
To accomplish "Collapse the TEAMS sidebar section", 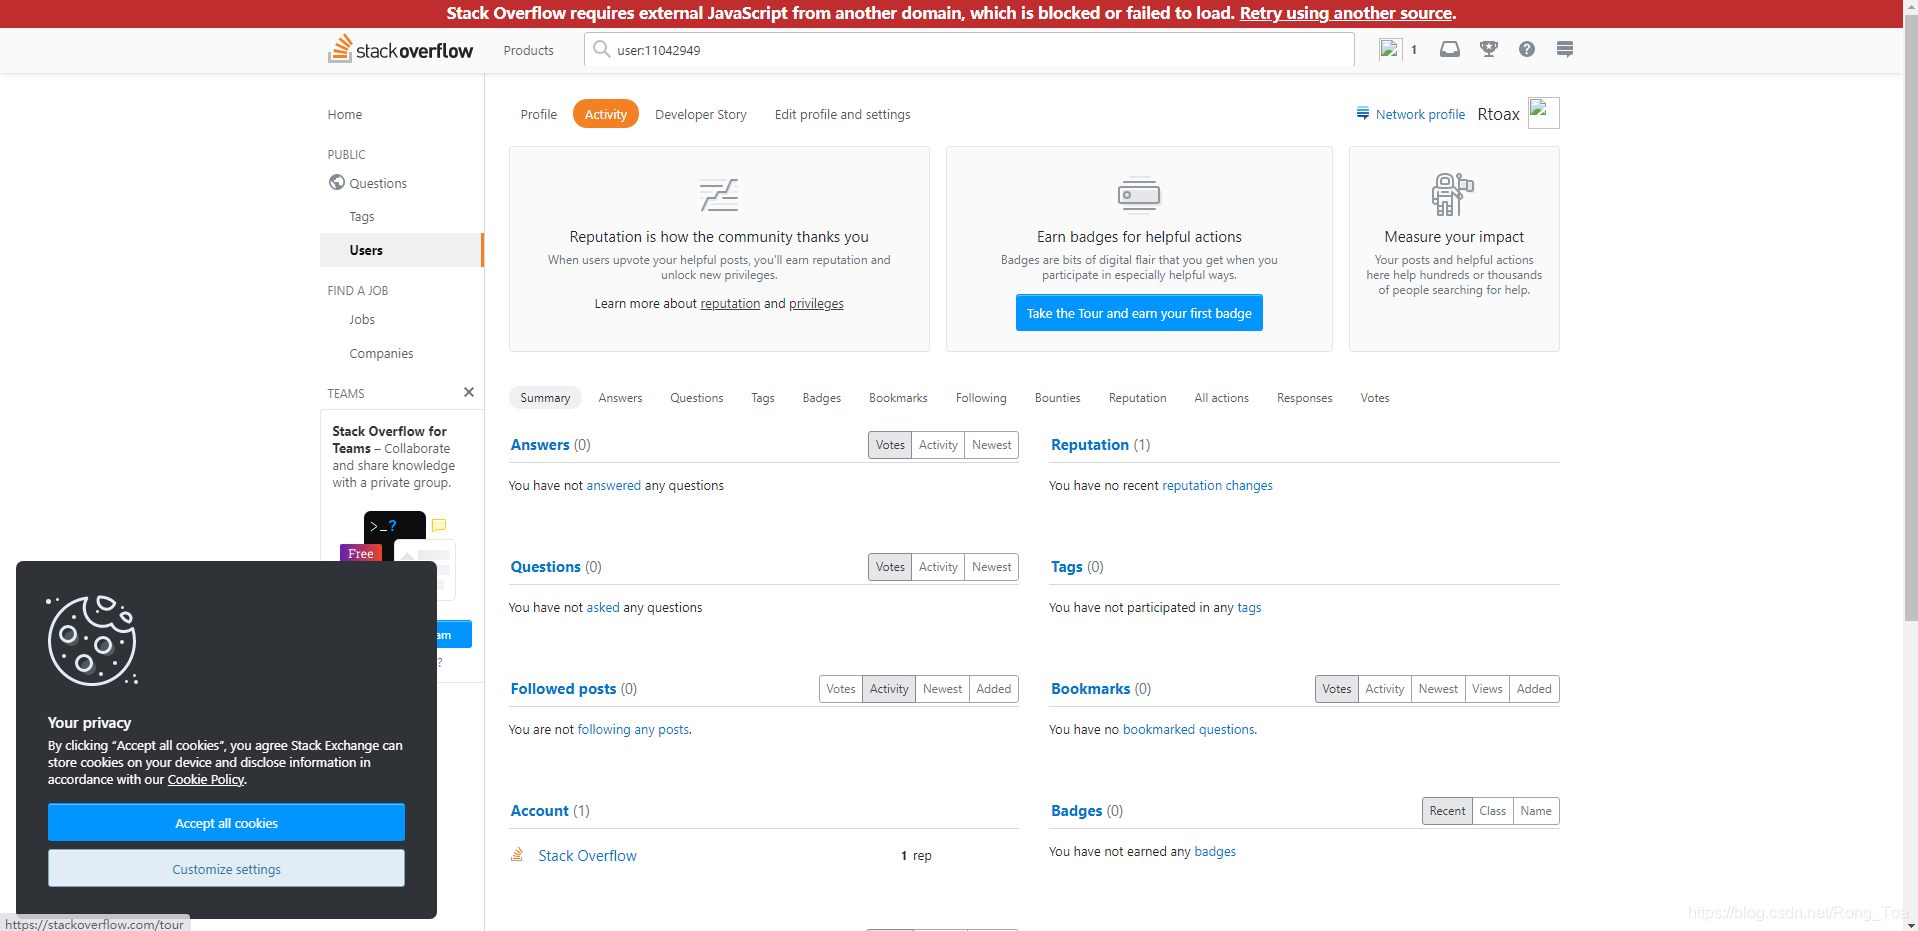I will 468,392.
